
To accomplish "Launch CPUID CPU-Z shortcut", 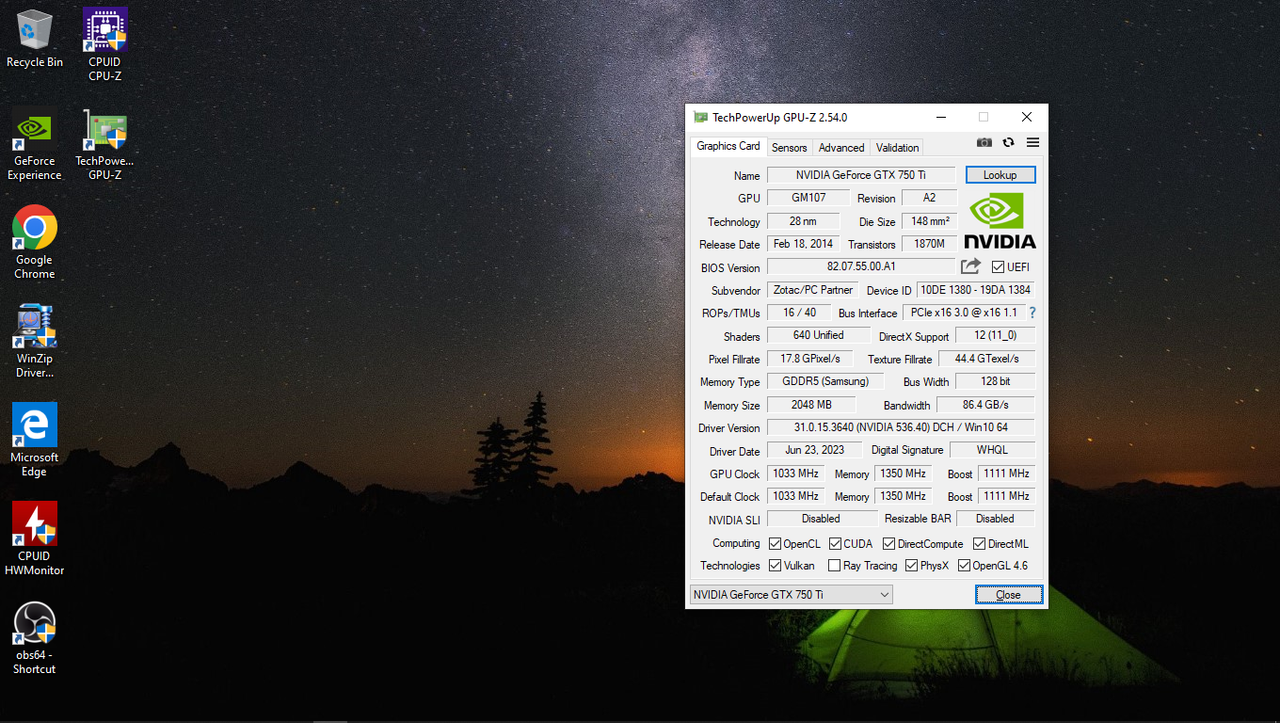I will point(104,43).
